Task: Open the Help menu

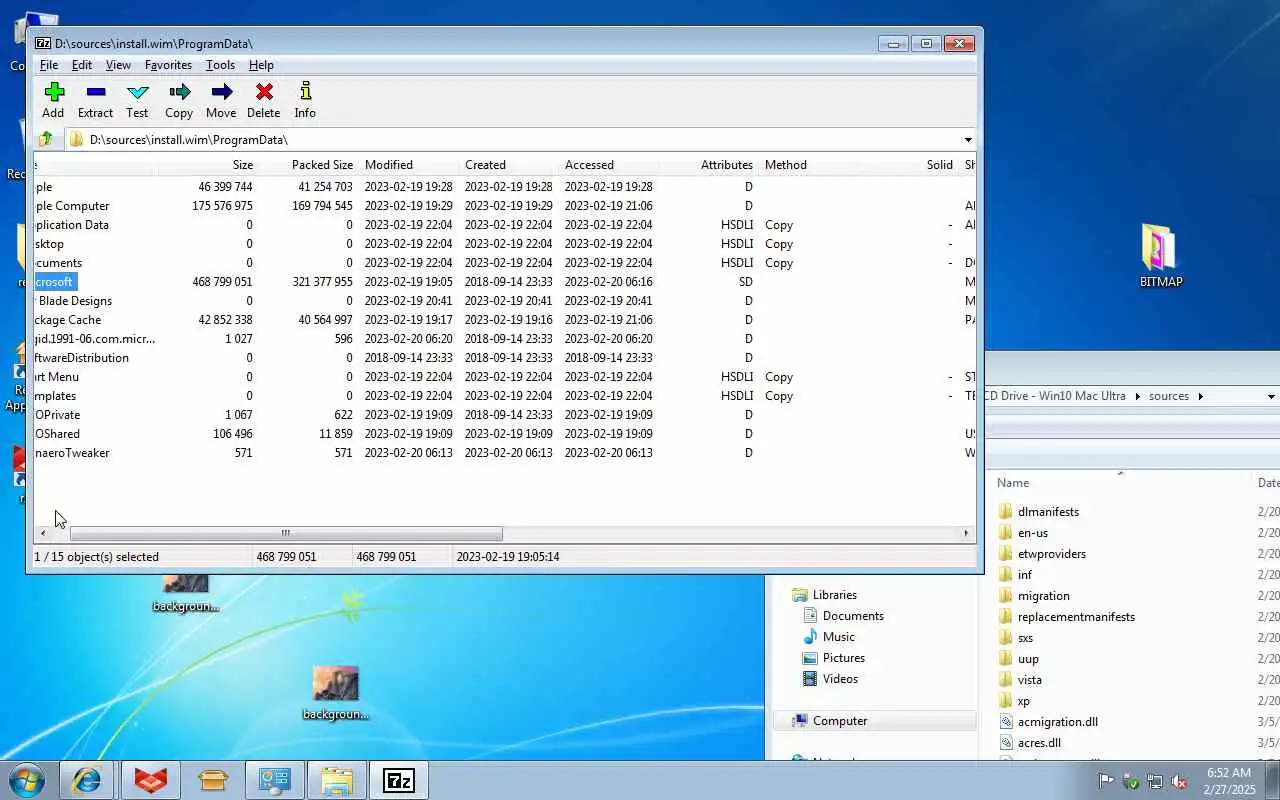Action: coord(261,65)
